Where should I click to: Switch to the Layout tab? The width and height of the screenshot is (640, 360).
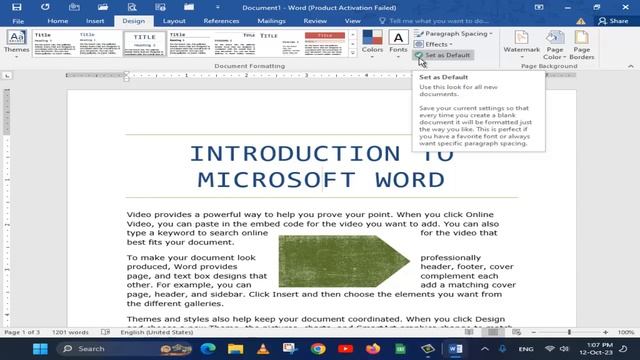[174, 21]
